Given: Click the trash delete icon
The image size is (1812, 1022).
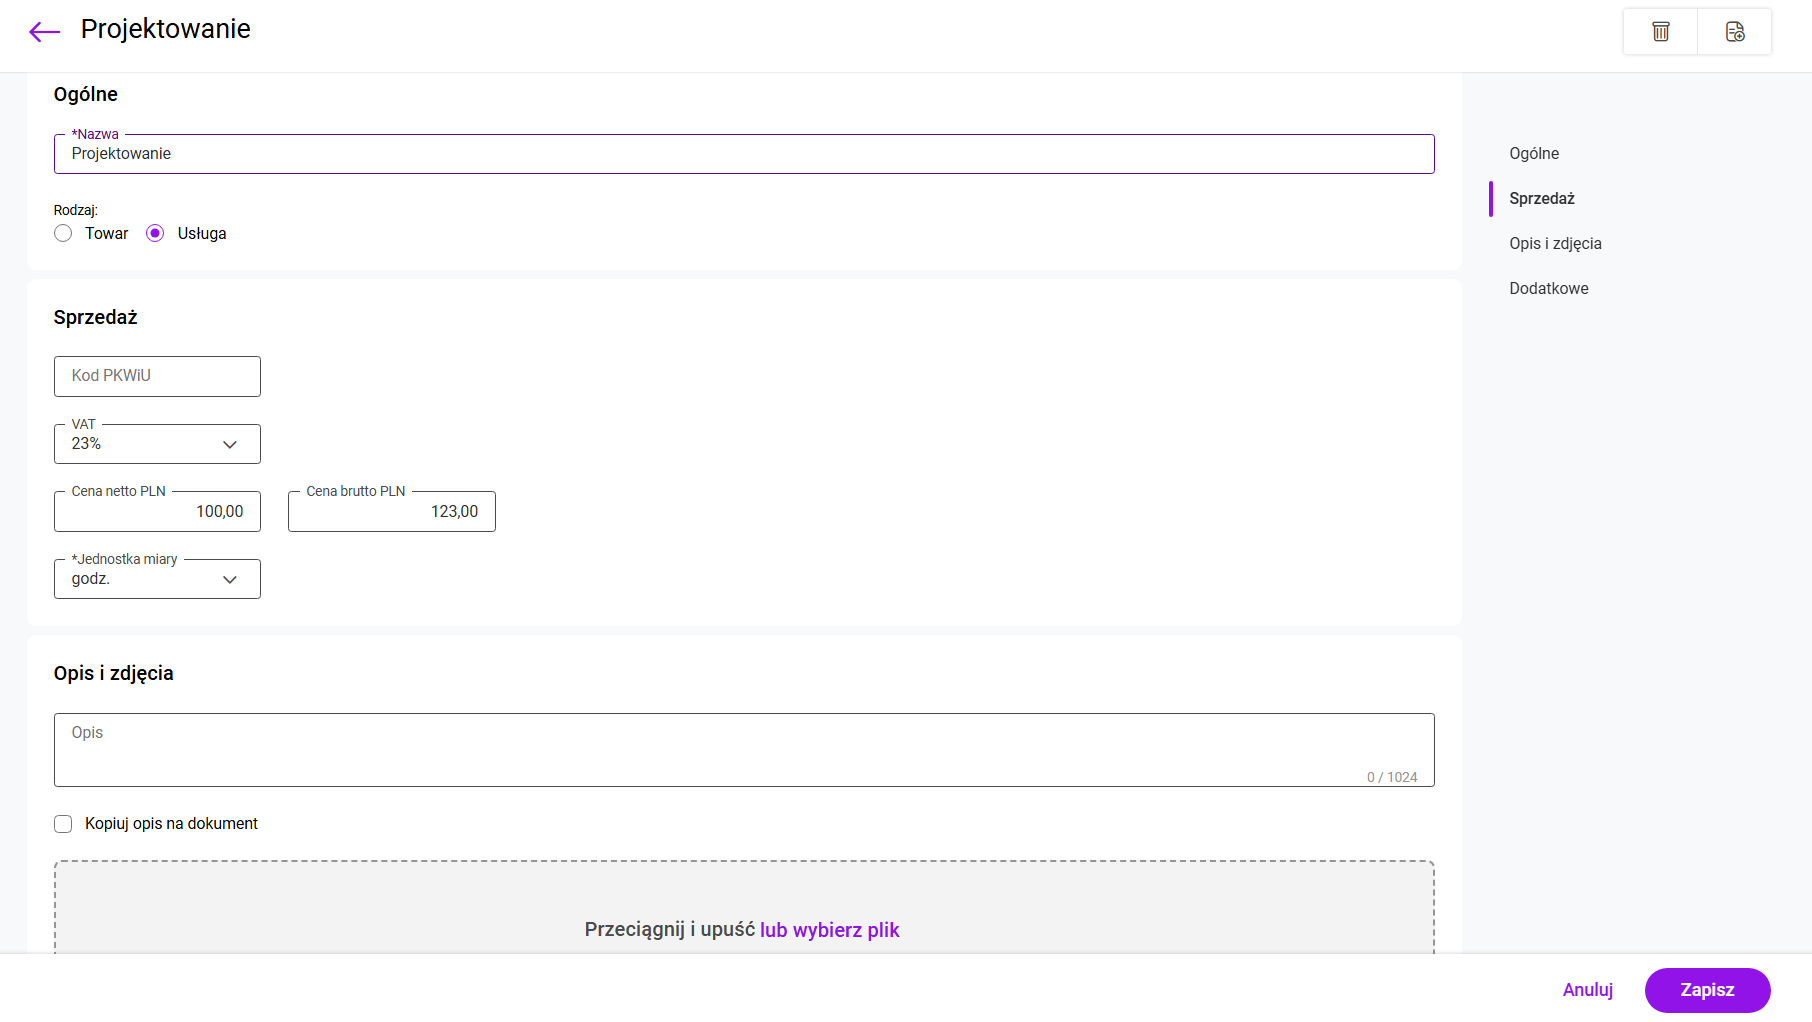Looking at the screenshot, I should (1660, 32).
